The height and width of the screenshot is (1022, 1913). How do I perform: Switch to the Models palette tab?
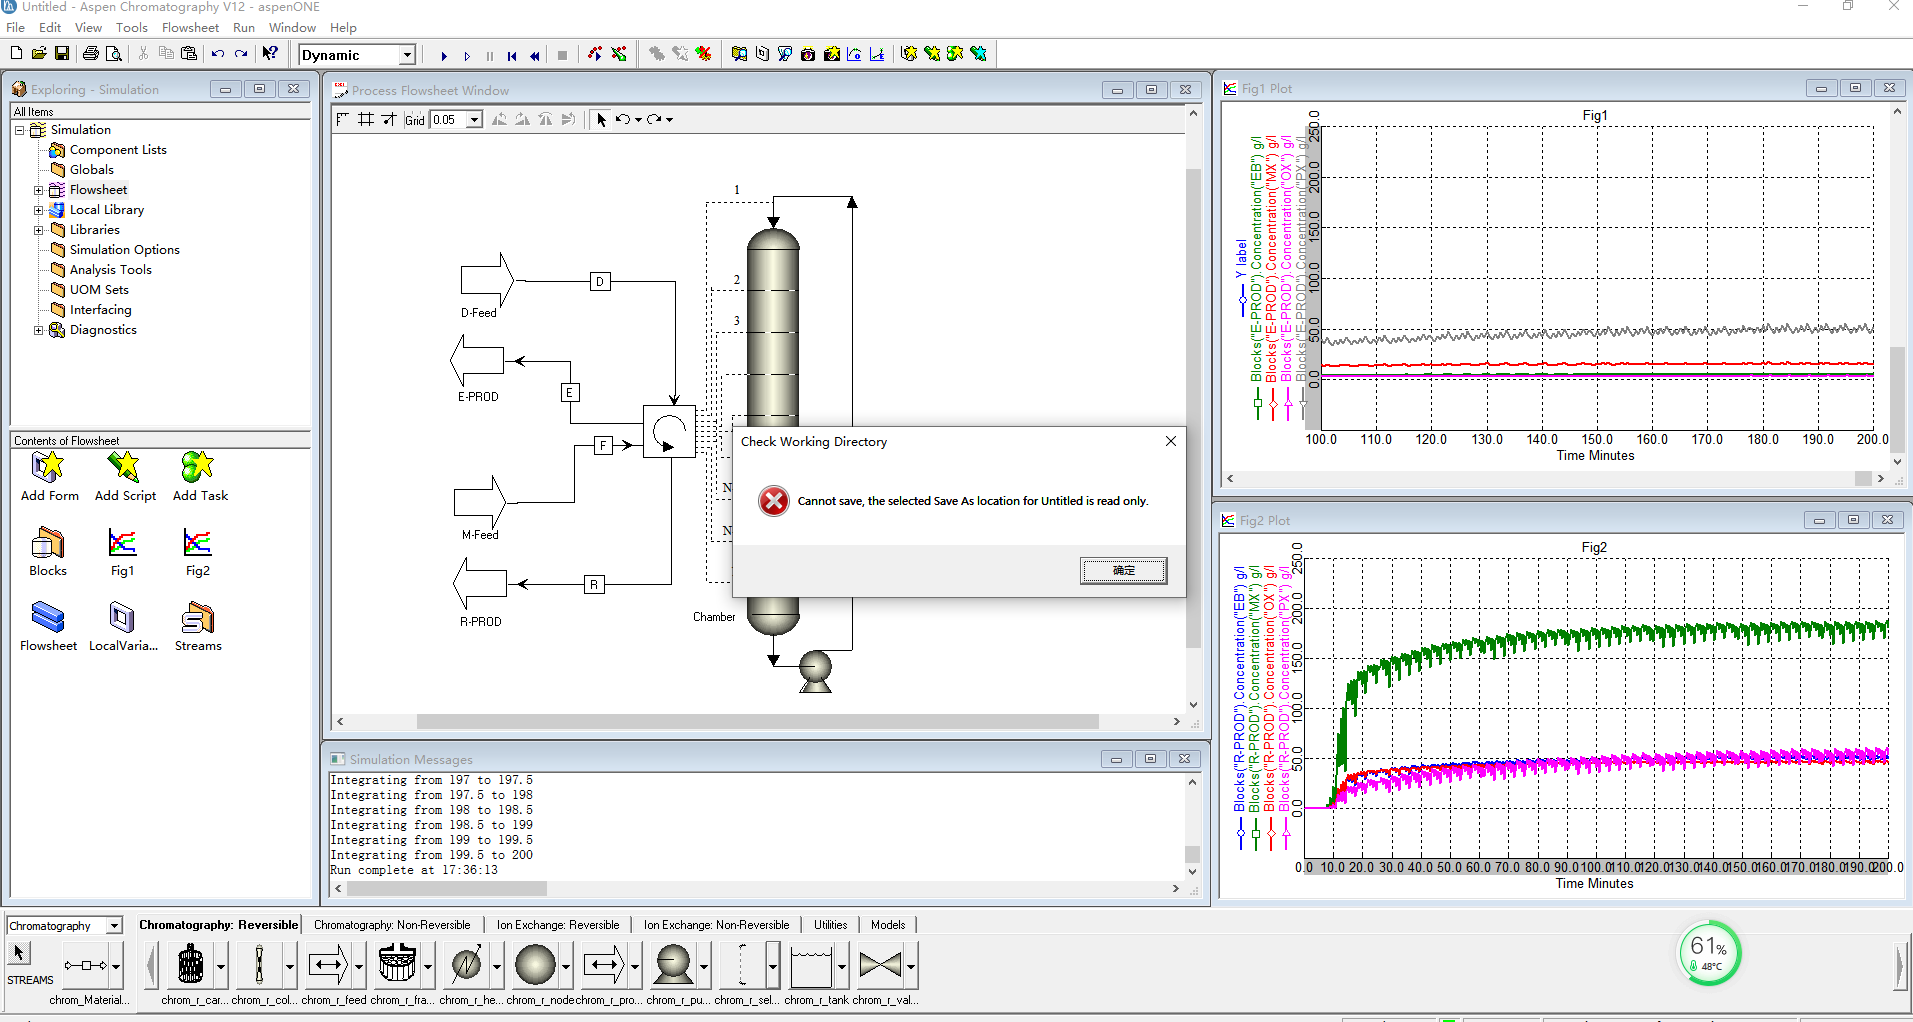[x=888, y=925]
